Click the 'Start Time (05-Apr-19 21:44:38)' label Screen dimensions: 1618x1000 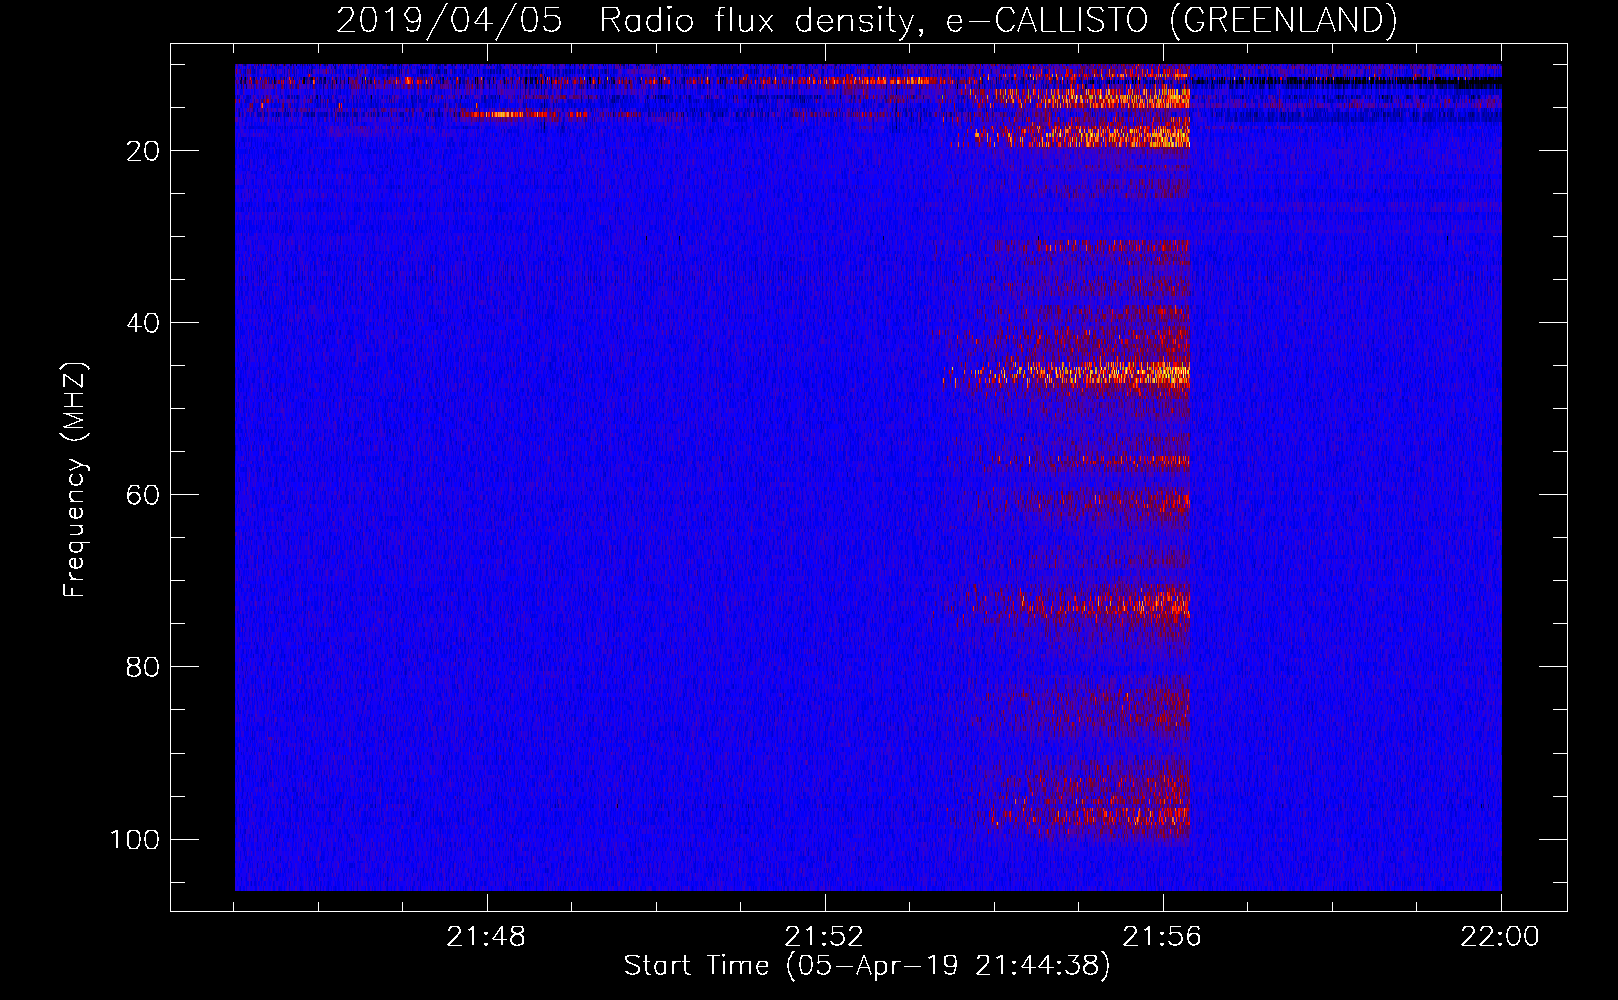tap(867, 966)
